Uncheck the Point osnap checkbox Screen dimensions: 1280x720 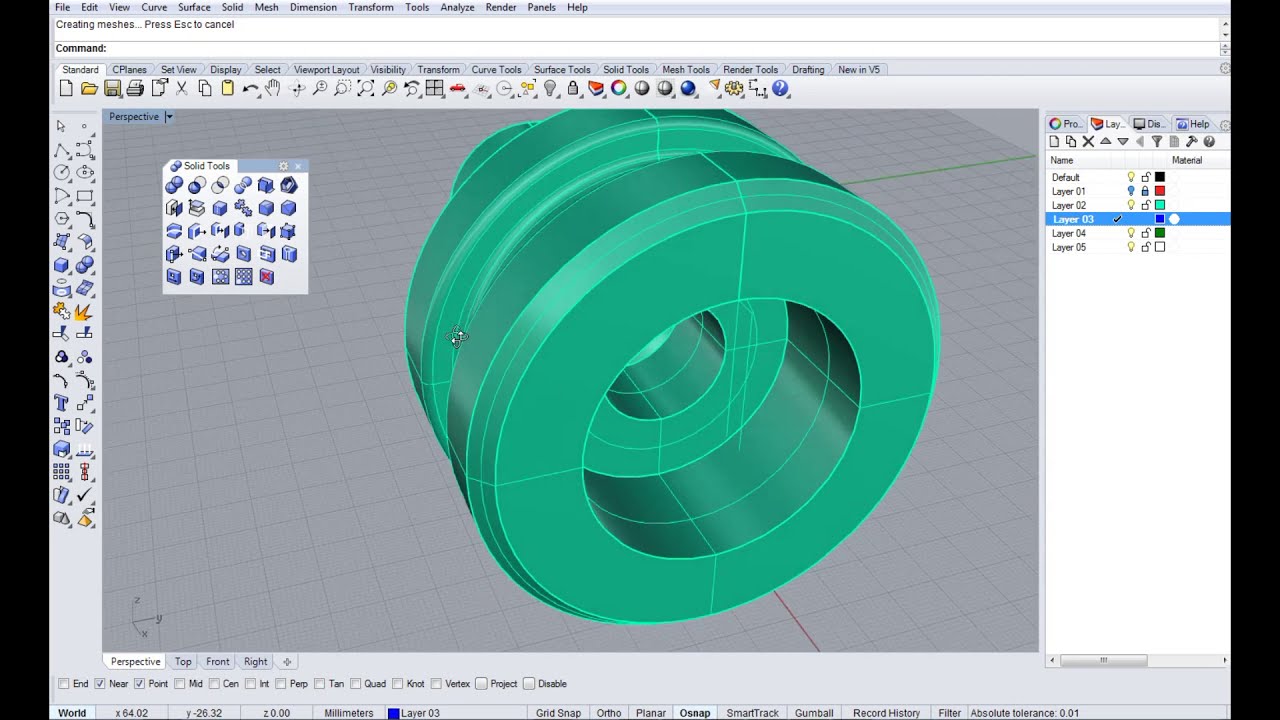[140, 684]
